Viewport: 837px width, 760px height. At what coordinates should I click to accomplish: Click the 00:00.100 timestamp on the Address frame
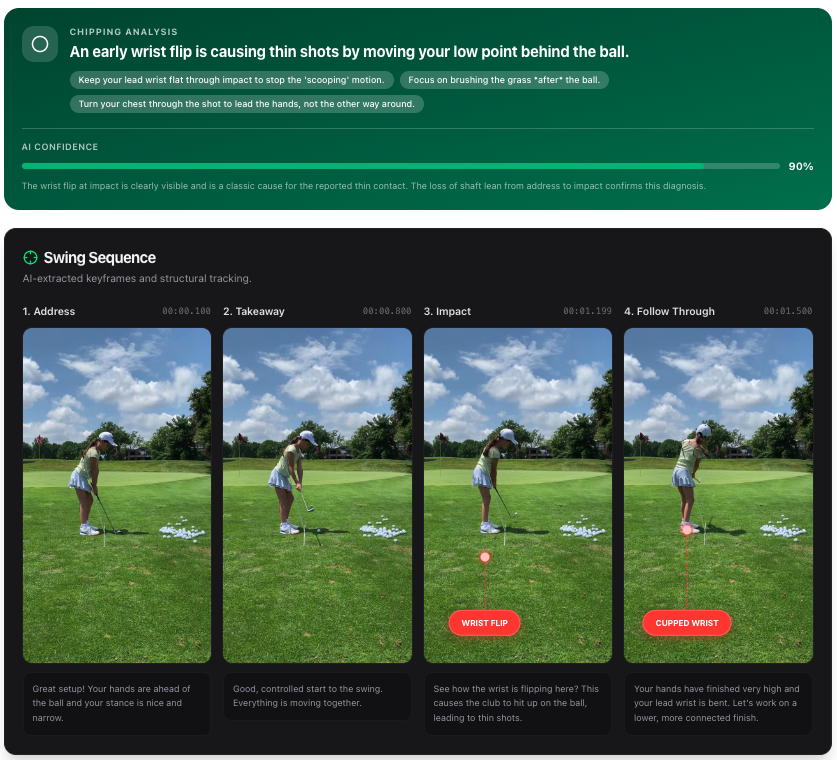click(x=186, y=311)
